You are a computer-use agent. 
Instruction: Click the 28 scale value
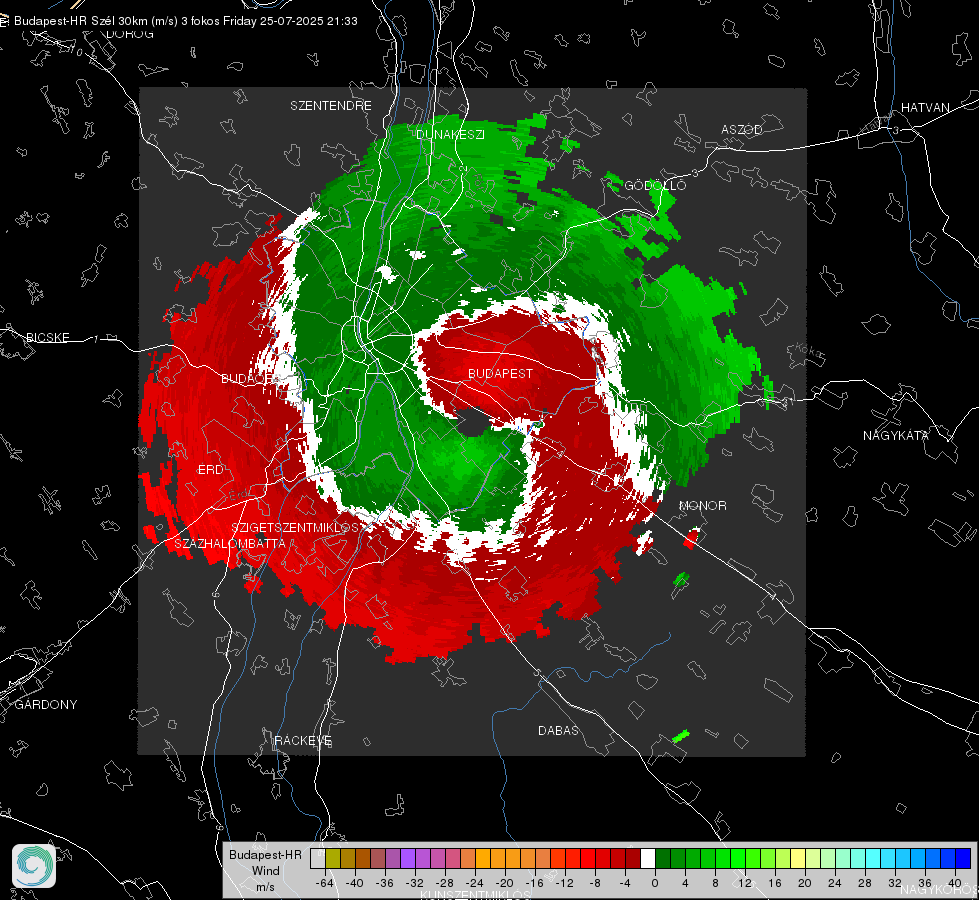[x=865, y=883]
